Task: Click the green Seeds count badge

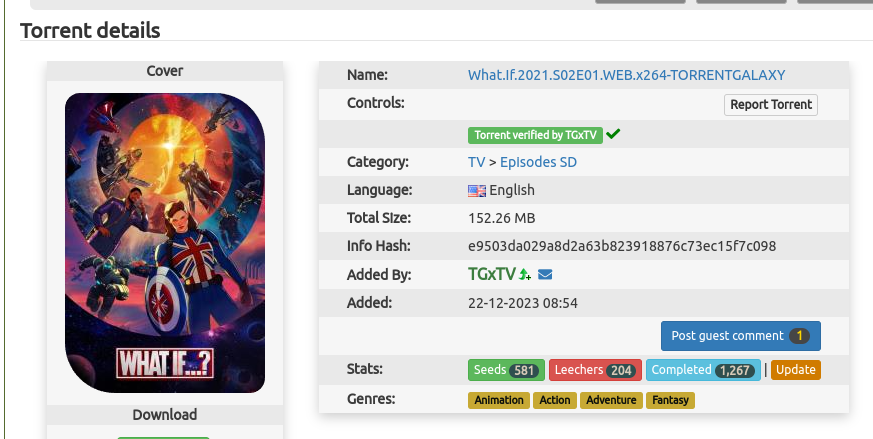Action: click(506, 370)
